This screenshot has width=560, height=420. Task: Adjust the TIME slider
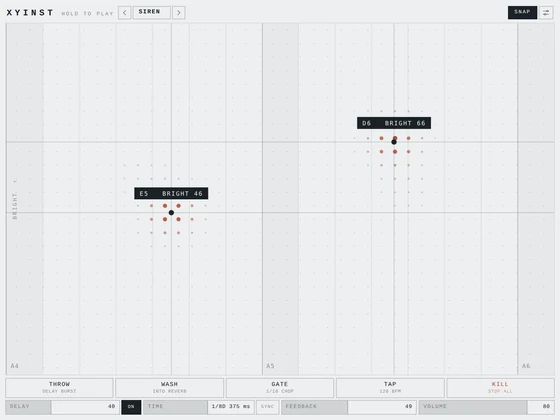[199, 407]
